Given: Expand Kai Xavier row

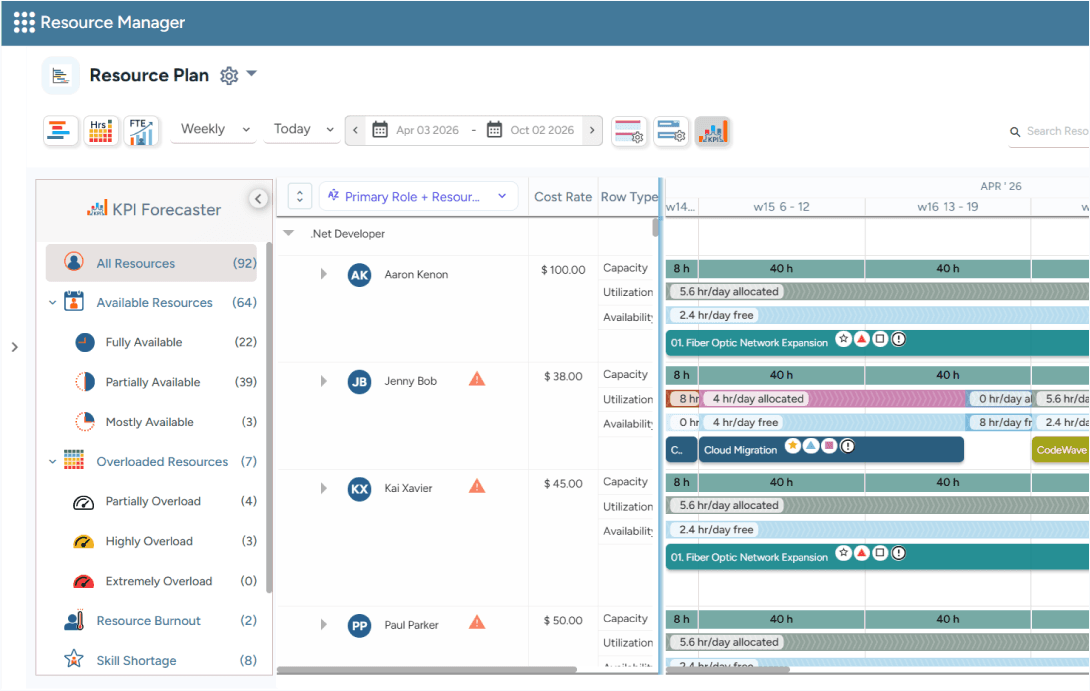Looking at the screenshot, I should point(323,488).
